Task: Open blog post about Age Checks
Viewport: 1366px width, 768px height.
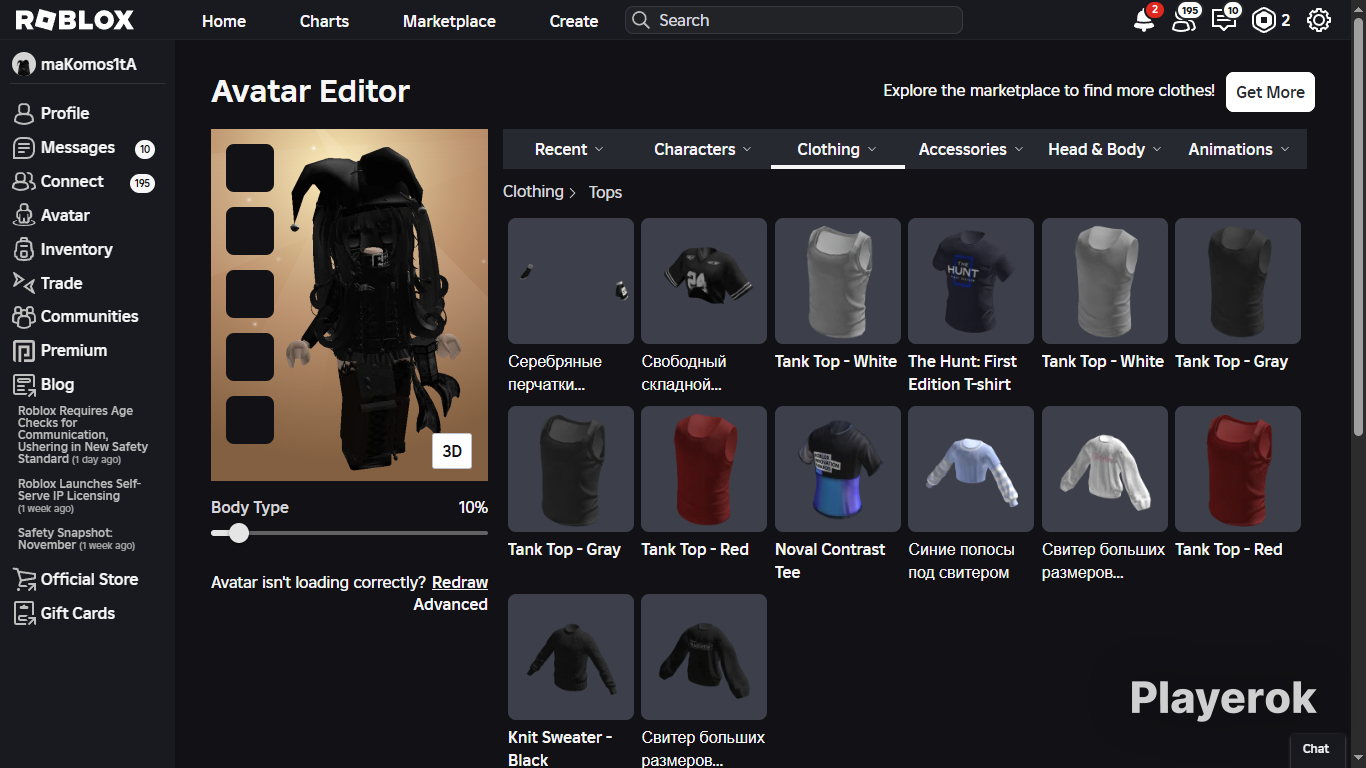Action: (x=83, y=435)
